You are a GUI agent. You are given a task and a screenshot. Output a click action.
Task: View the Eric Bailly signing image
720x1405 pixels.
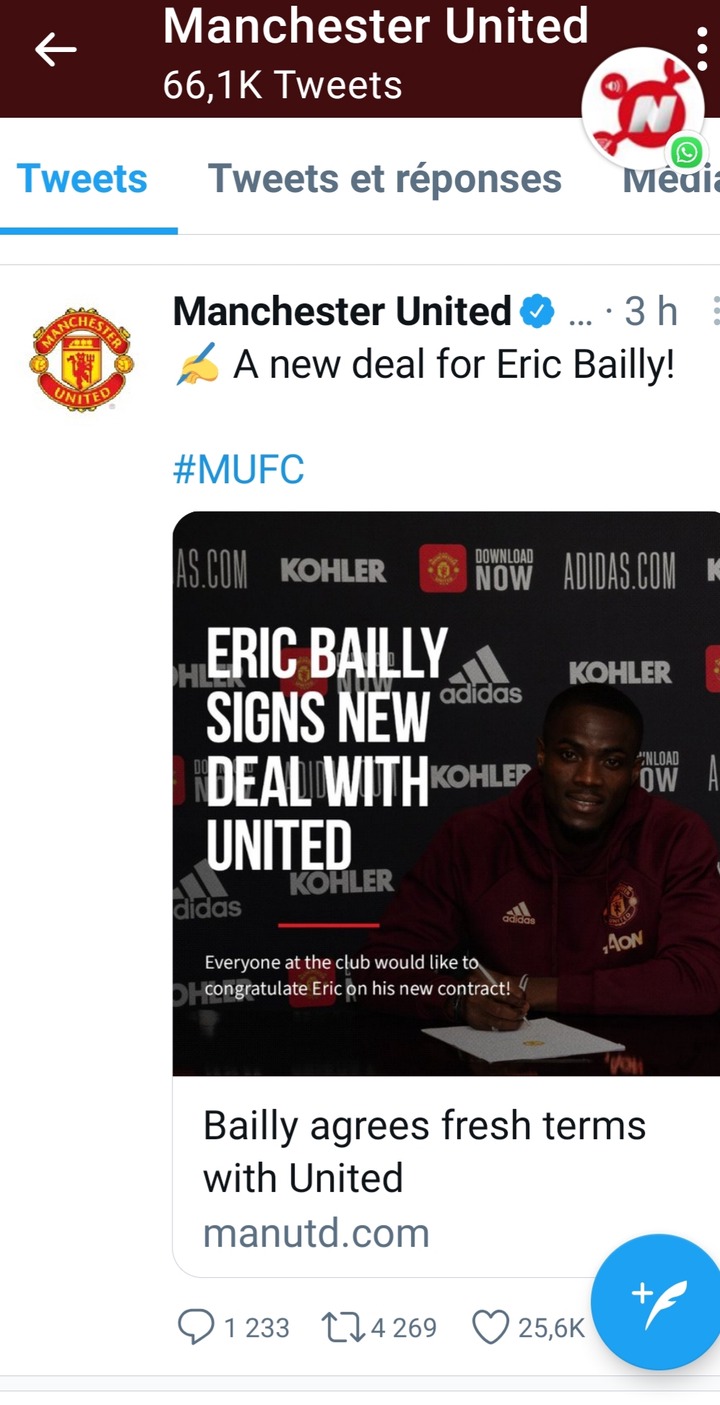446,793
